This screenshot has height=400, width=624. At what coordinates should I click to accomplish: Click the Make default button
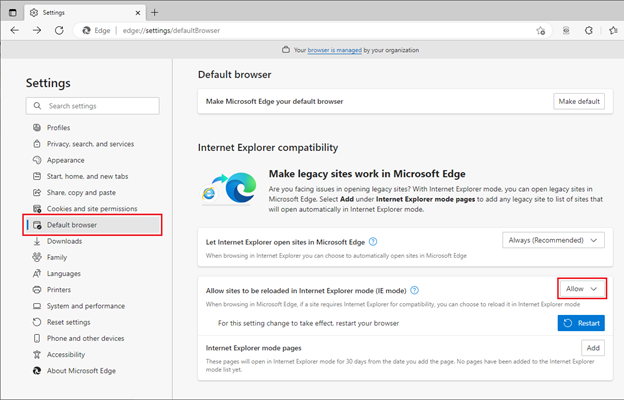click(579, 101)
